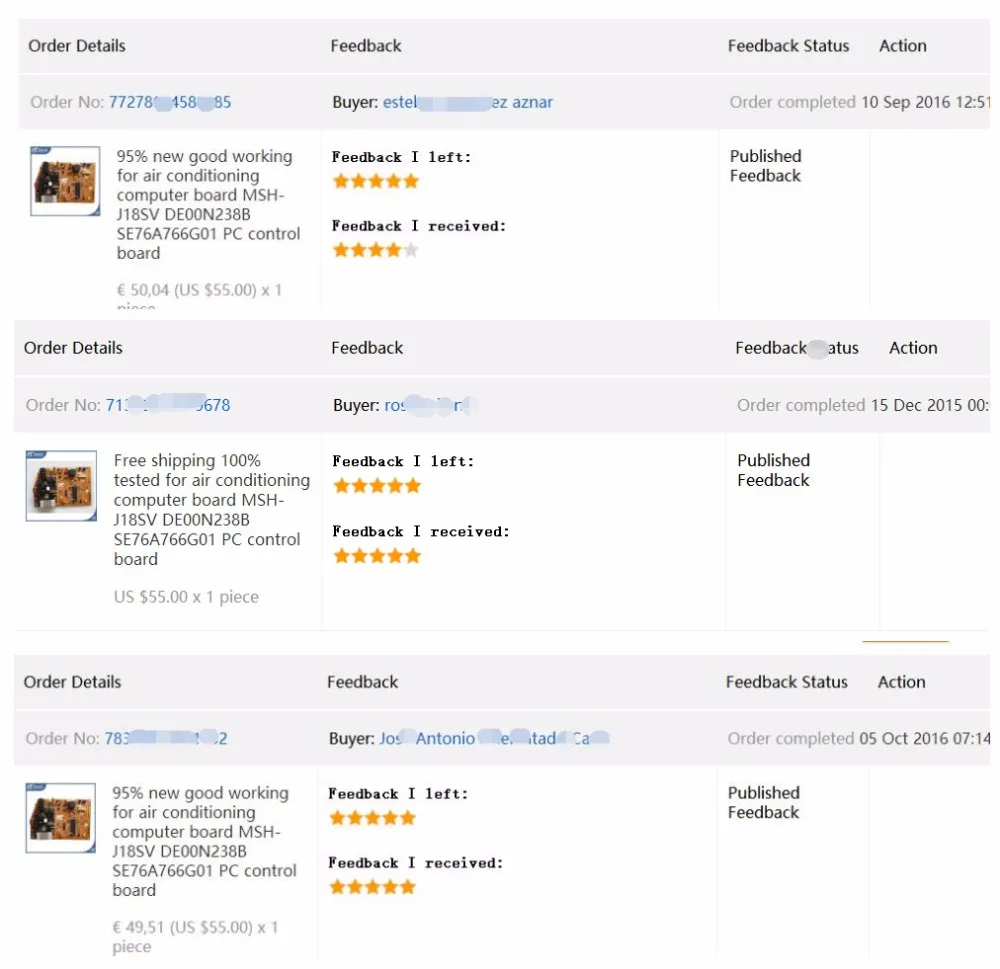Open product thumbnail in the 05 Oct 2016 order

(61, 818)
